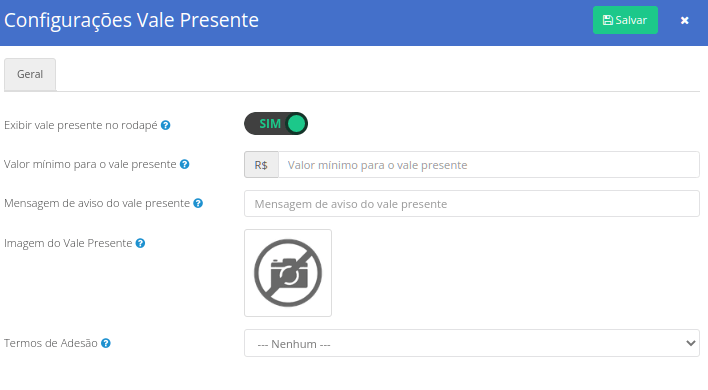This screenshot has height=390, width=708.
Task: Click the Exibir vale presente no rodapé label
Action: 81,125
